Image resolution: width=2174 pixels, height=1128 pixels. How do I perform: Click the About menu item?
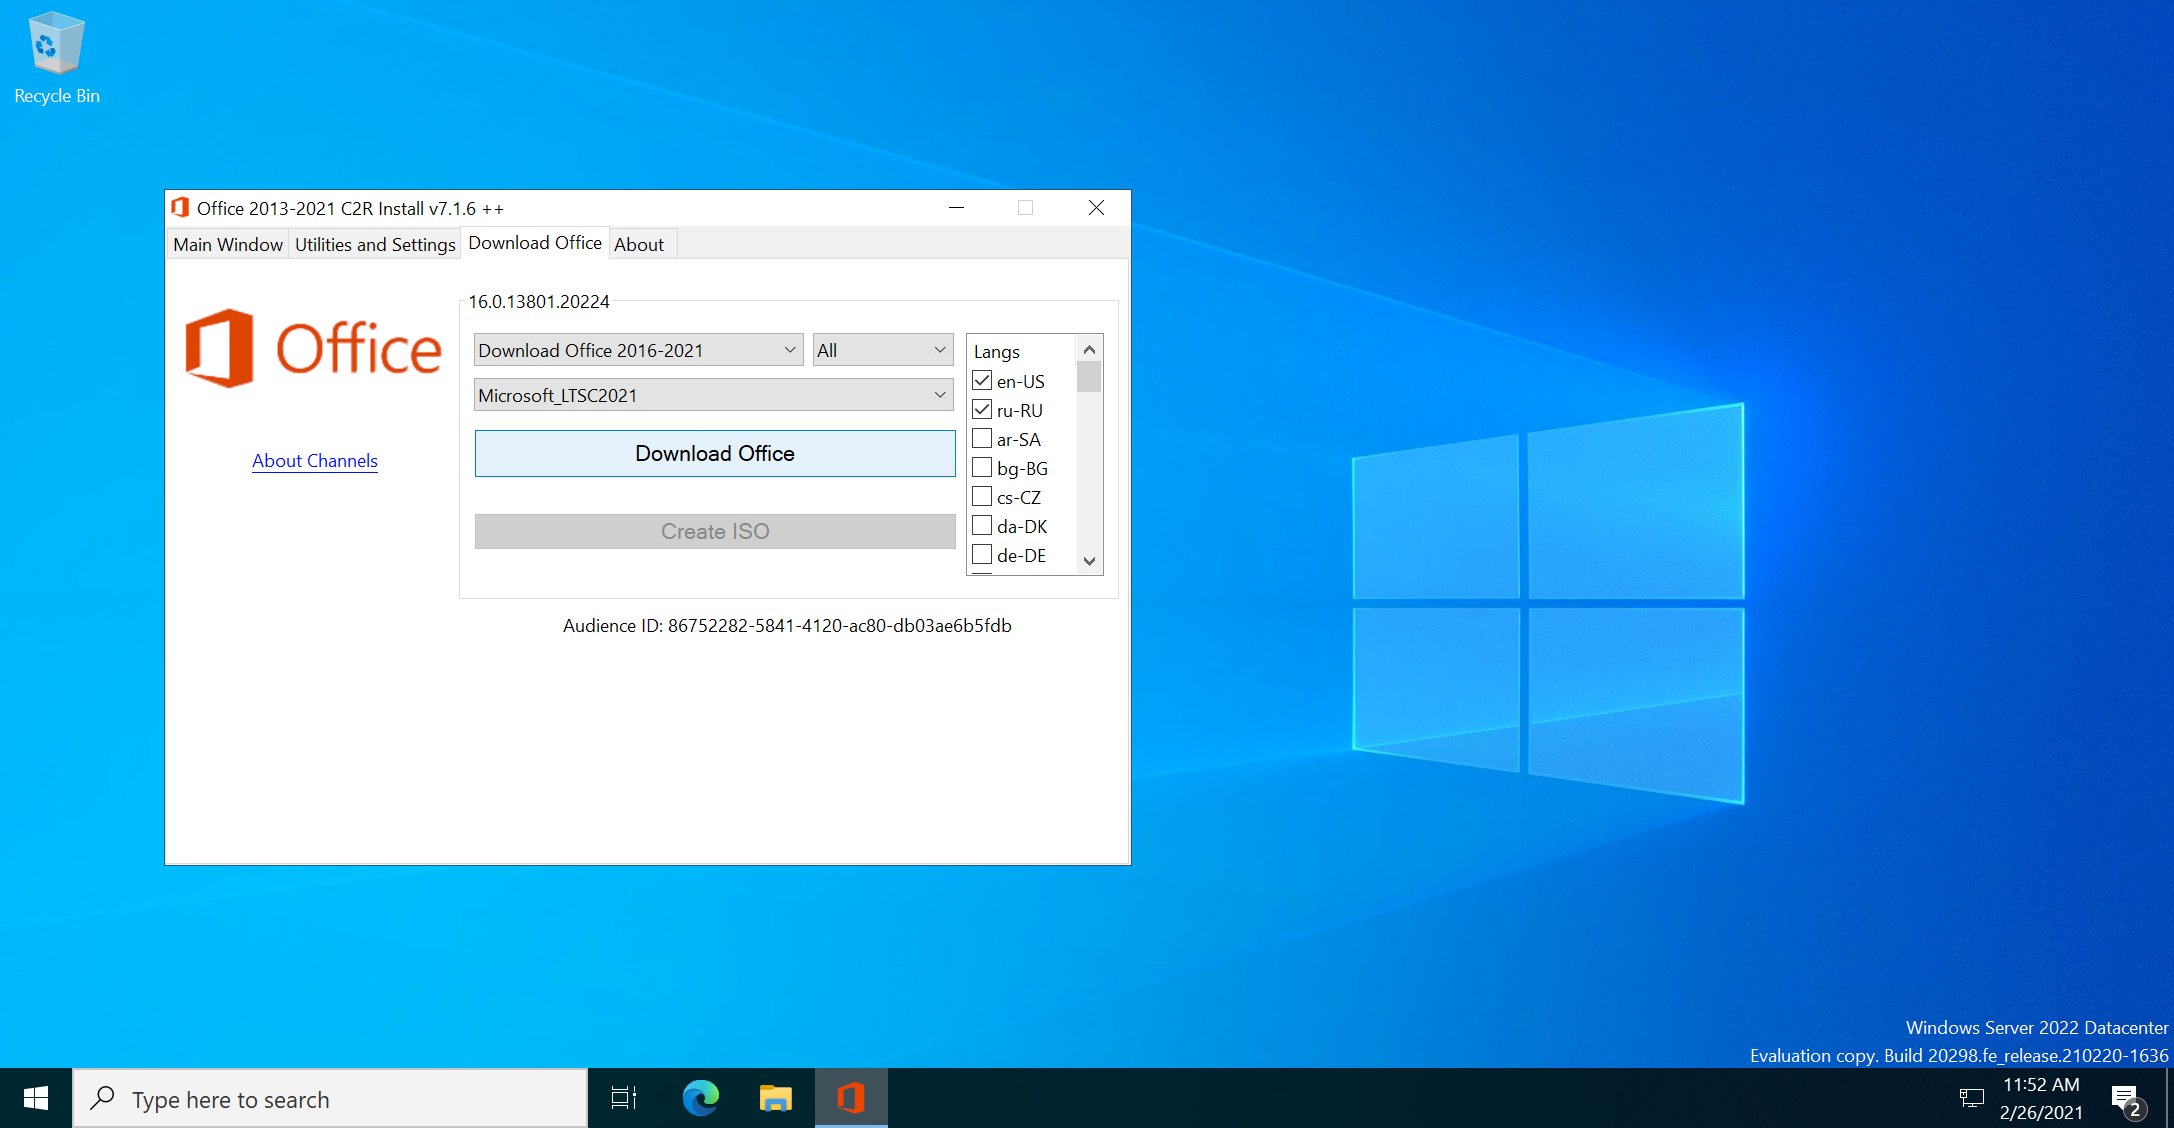pyautogui.click(x=638, y=243)
